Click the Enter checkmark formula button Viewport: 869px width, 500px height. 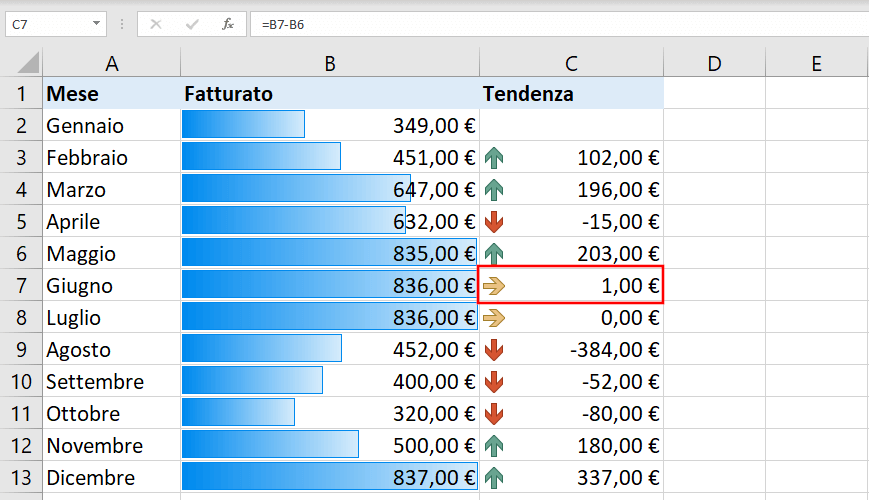pos(192,24)
